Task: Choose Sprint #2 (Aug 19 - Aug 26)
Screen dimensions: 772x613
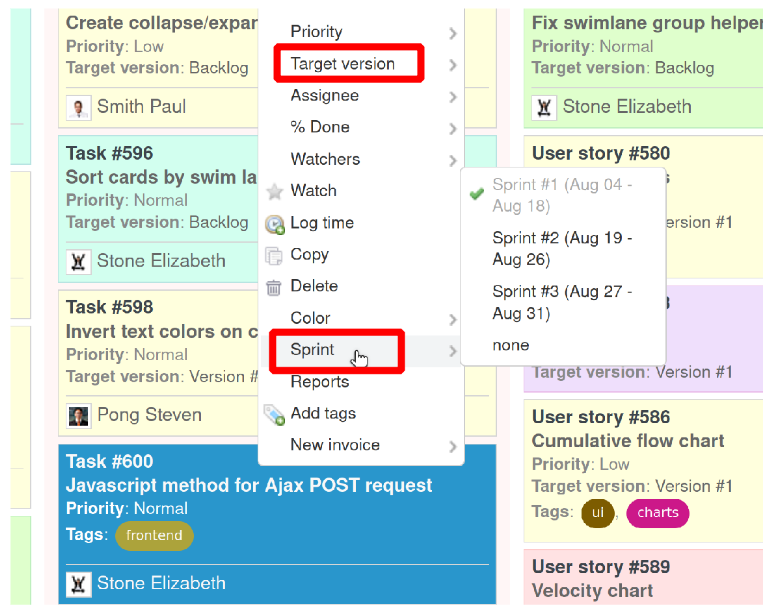Action: (x=561, y=248)
